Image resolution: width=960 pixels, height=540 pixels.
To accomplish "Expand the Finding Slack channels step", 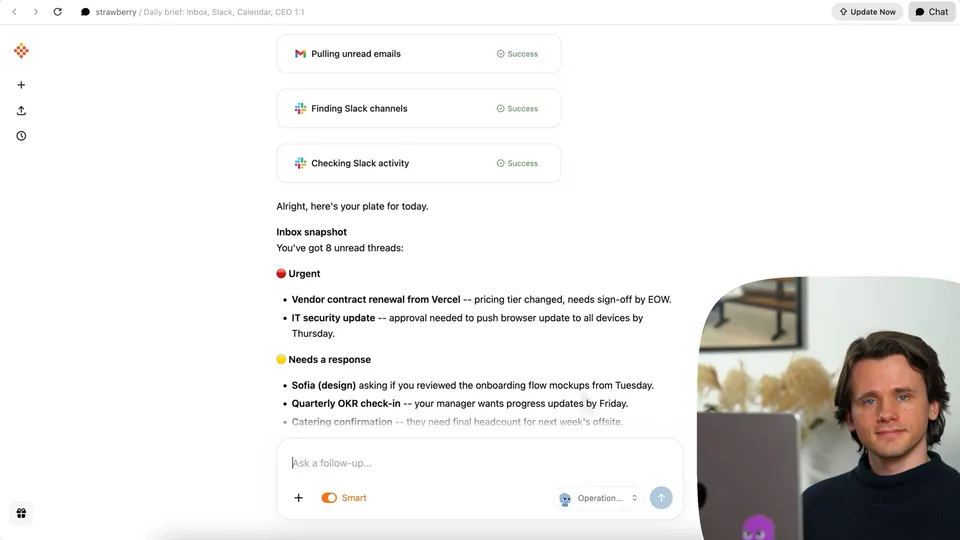I will (419, 108).
